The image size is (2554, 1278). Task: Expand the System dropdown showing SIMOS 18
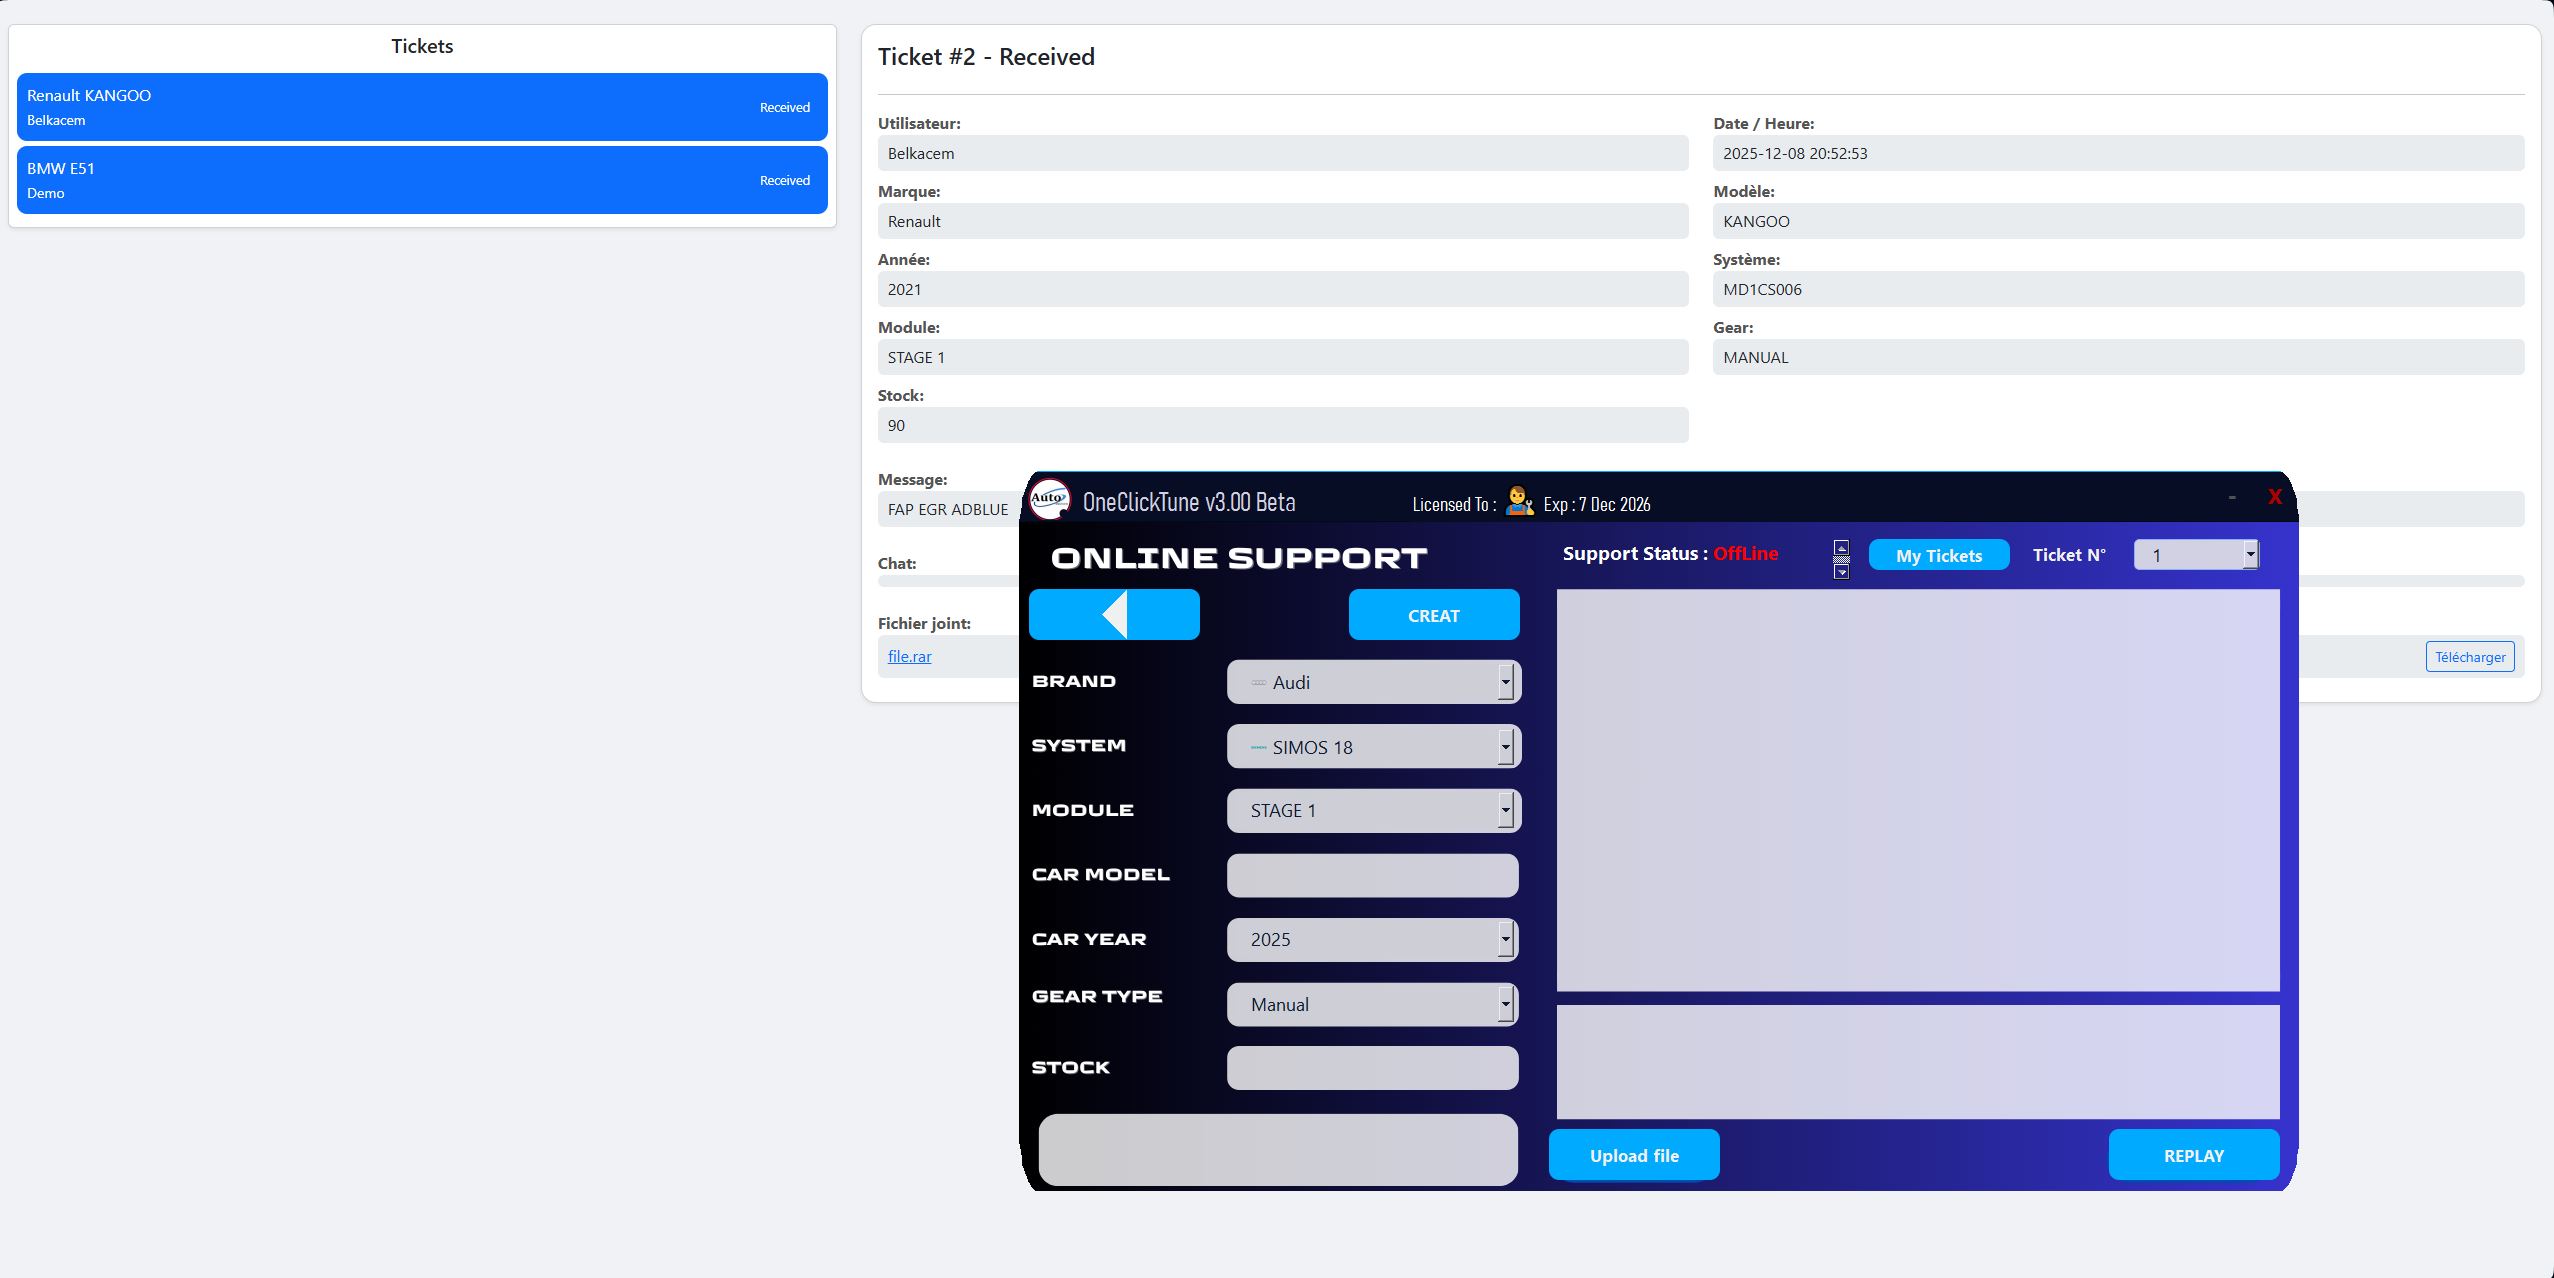[1504, 747]
